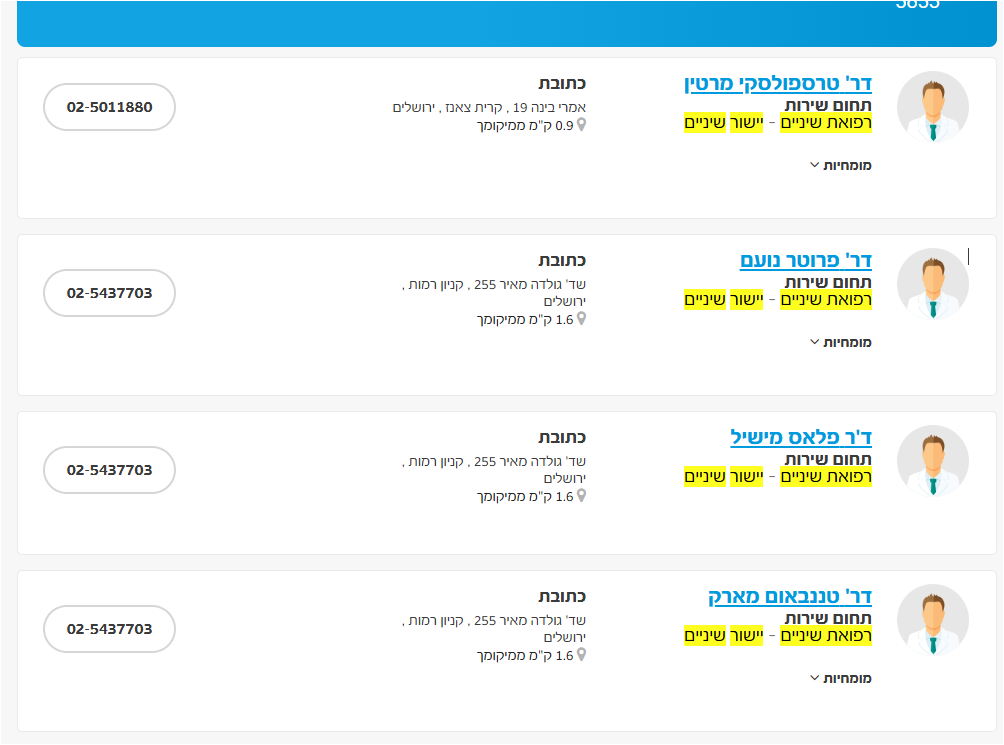Click the location pin in ד'ר פלאס מישיל's card

click(581, 497)
